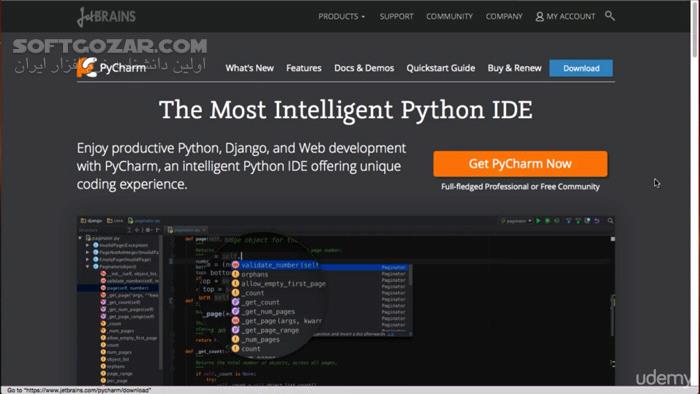
Task: Open the SUPPORT menu item
Action: point(396,17)
